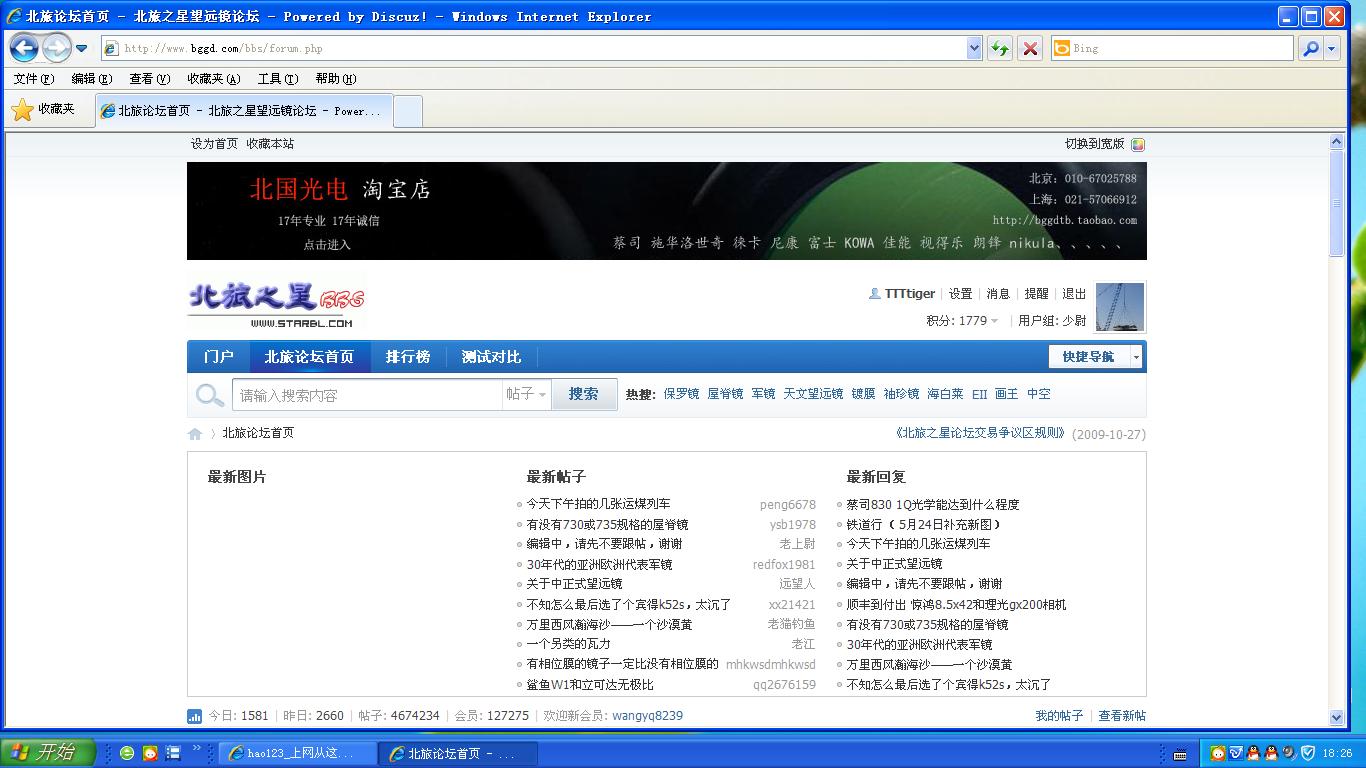Click the user icon beside TTTtiger
The height and width of the screenshot is (768, 1366).
(875, 294)
